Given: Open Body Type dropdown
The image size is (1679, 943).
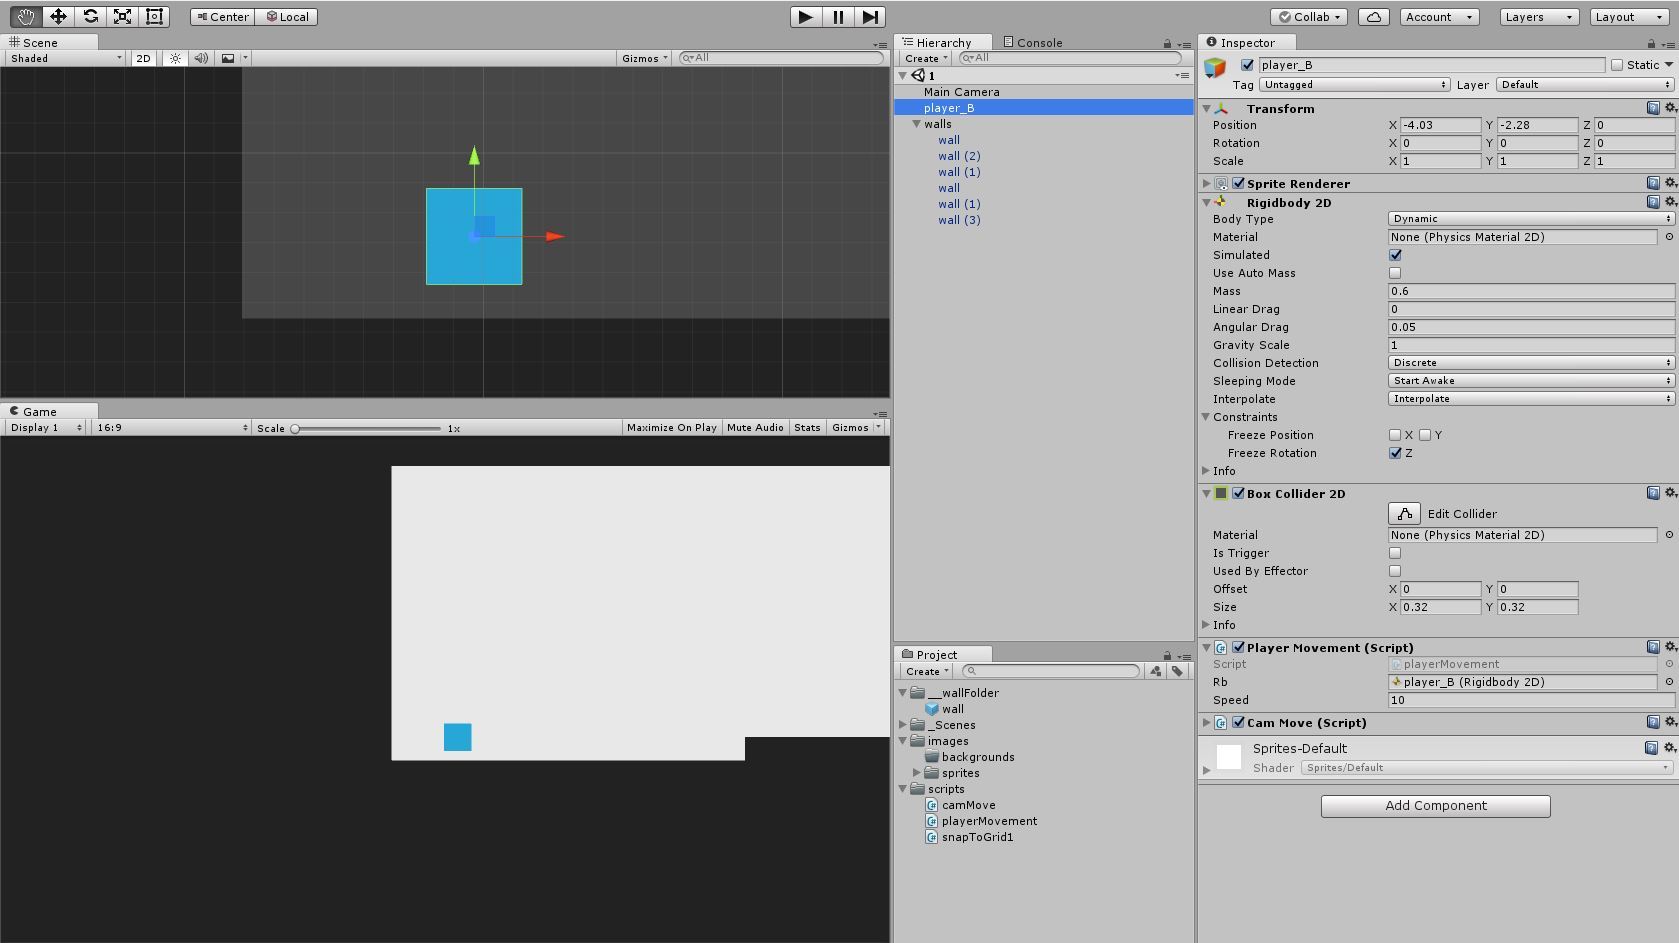Looking at the screenshot, I should pos(1531,219).
